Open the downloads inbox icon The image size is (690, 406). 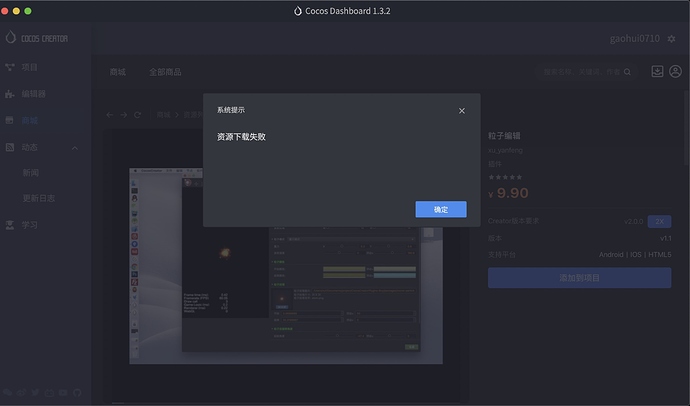coord(657,71)
